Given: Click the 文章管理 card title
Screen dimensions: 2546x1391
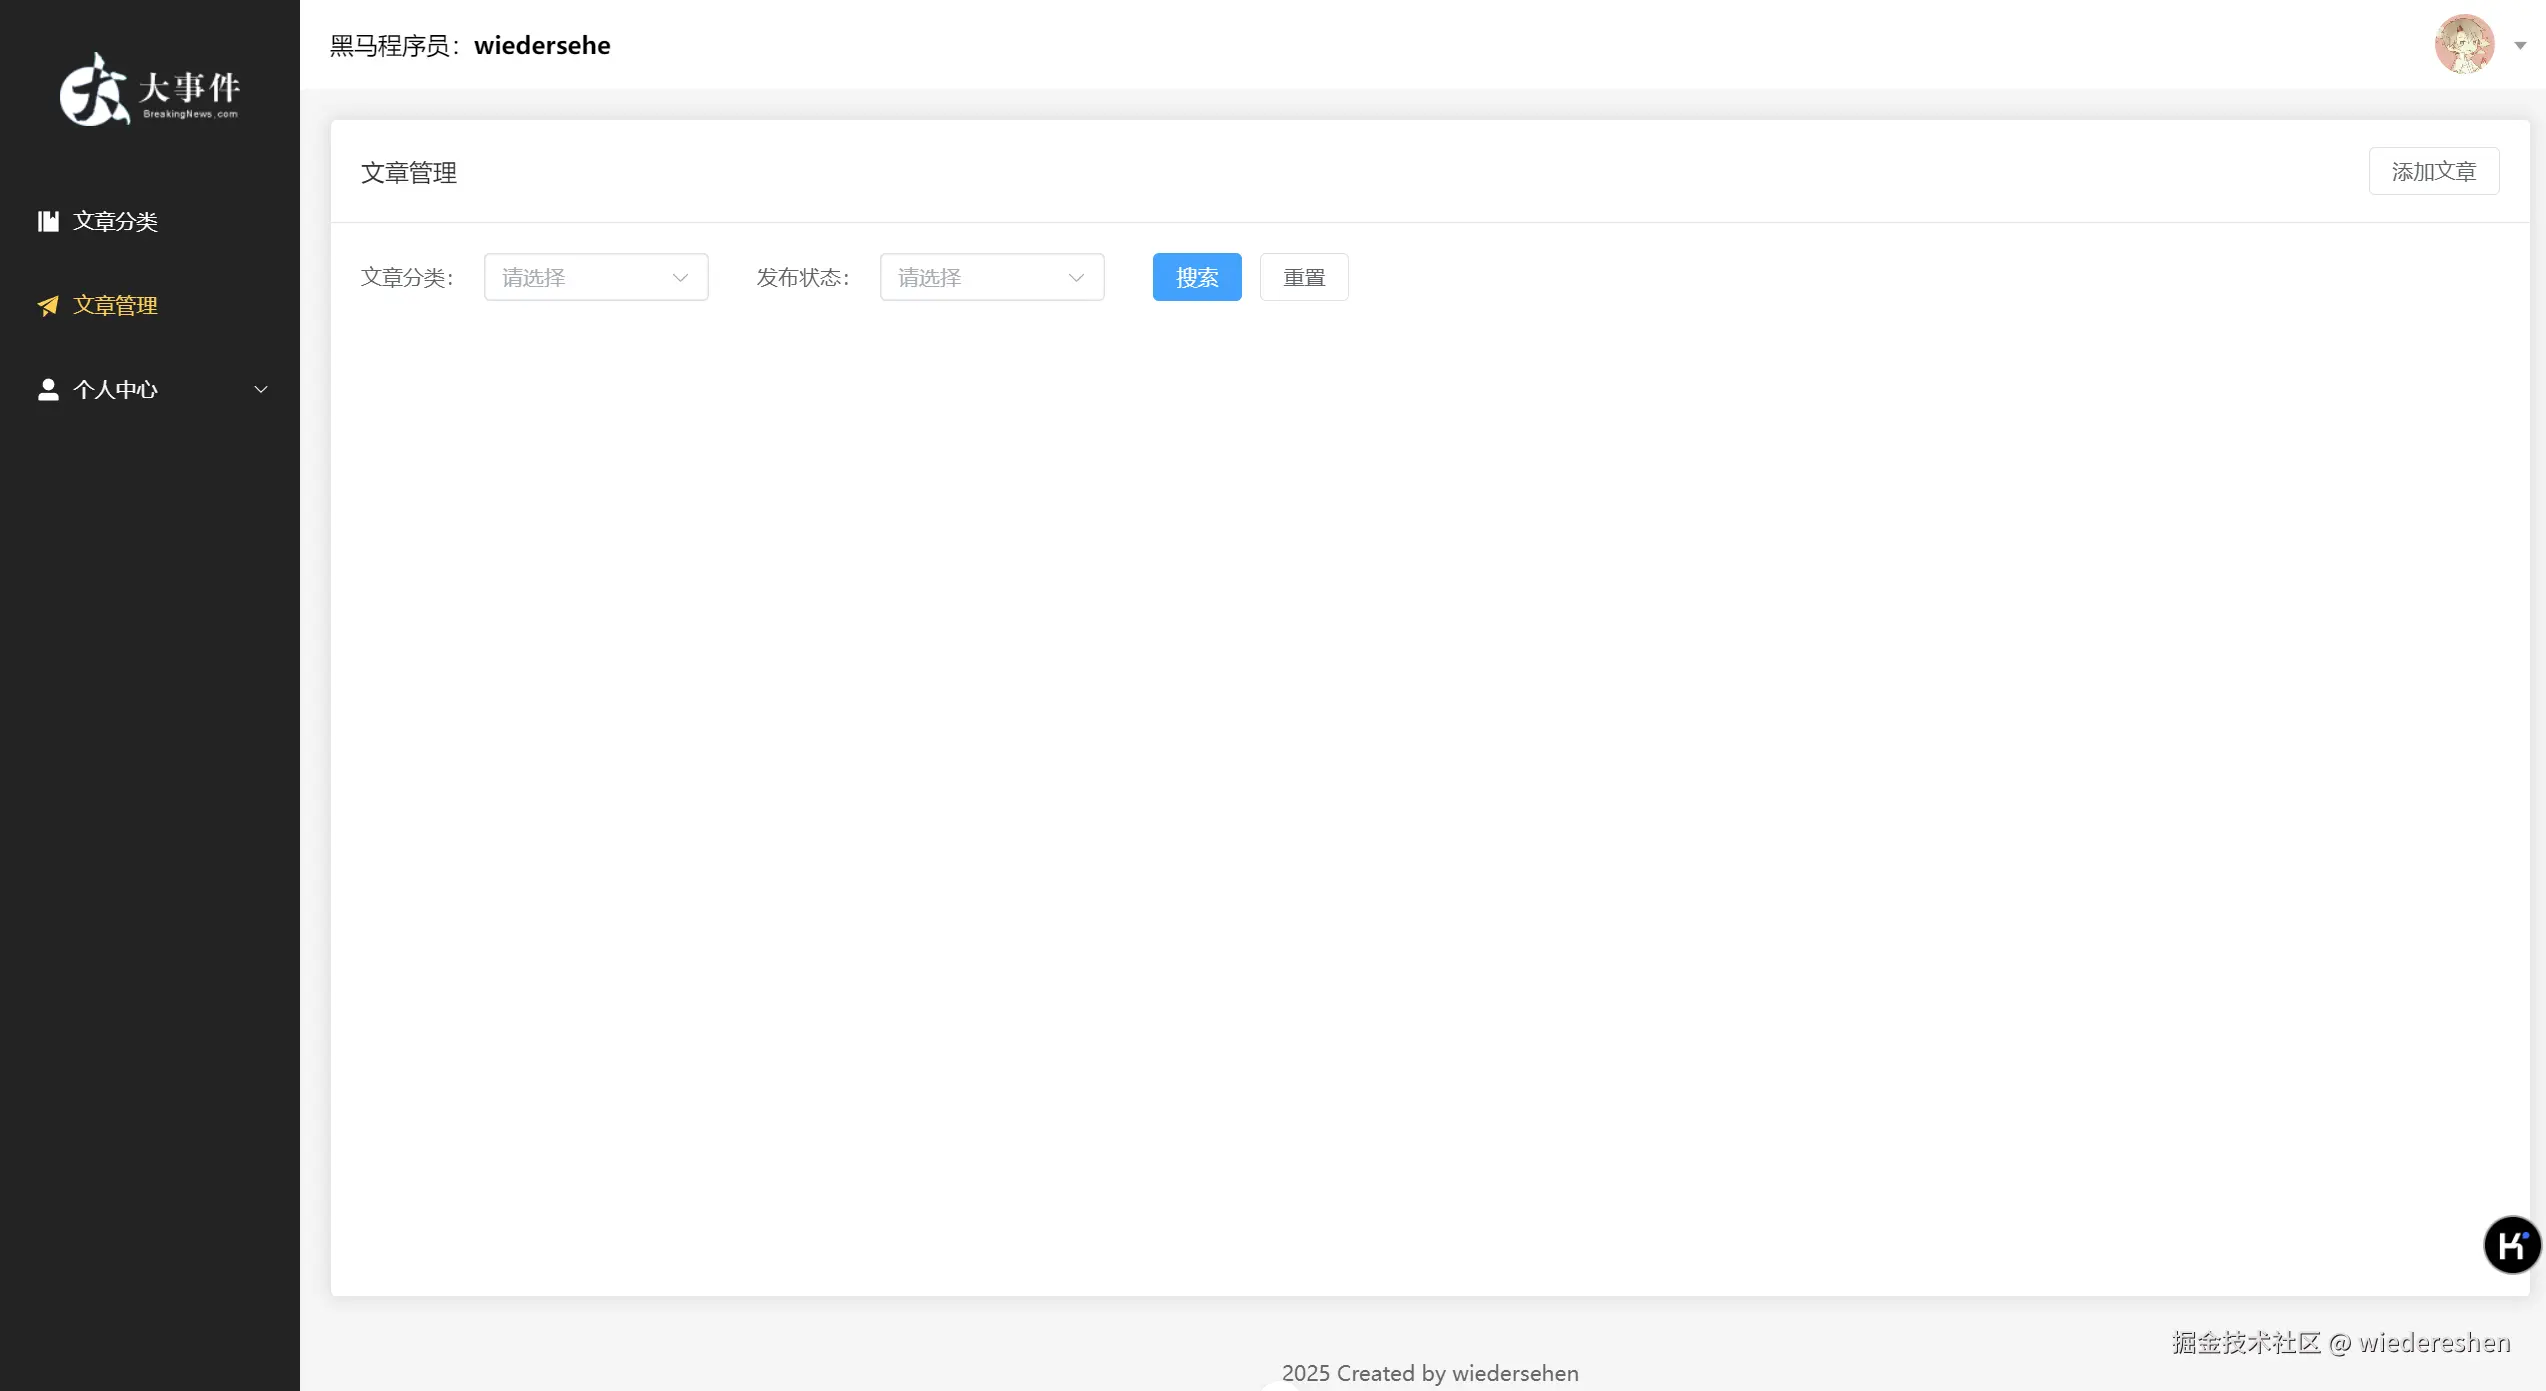Looking at the screenshot, I should (409, 173).
